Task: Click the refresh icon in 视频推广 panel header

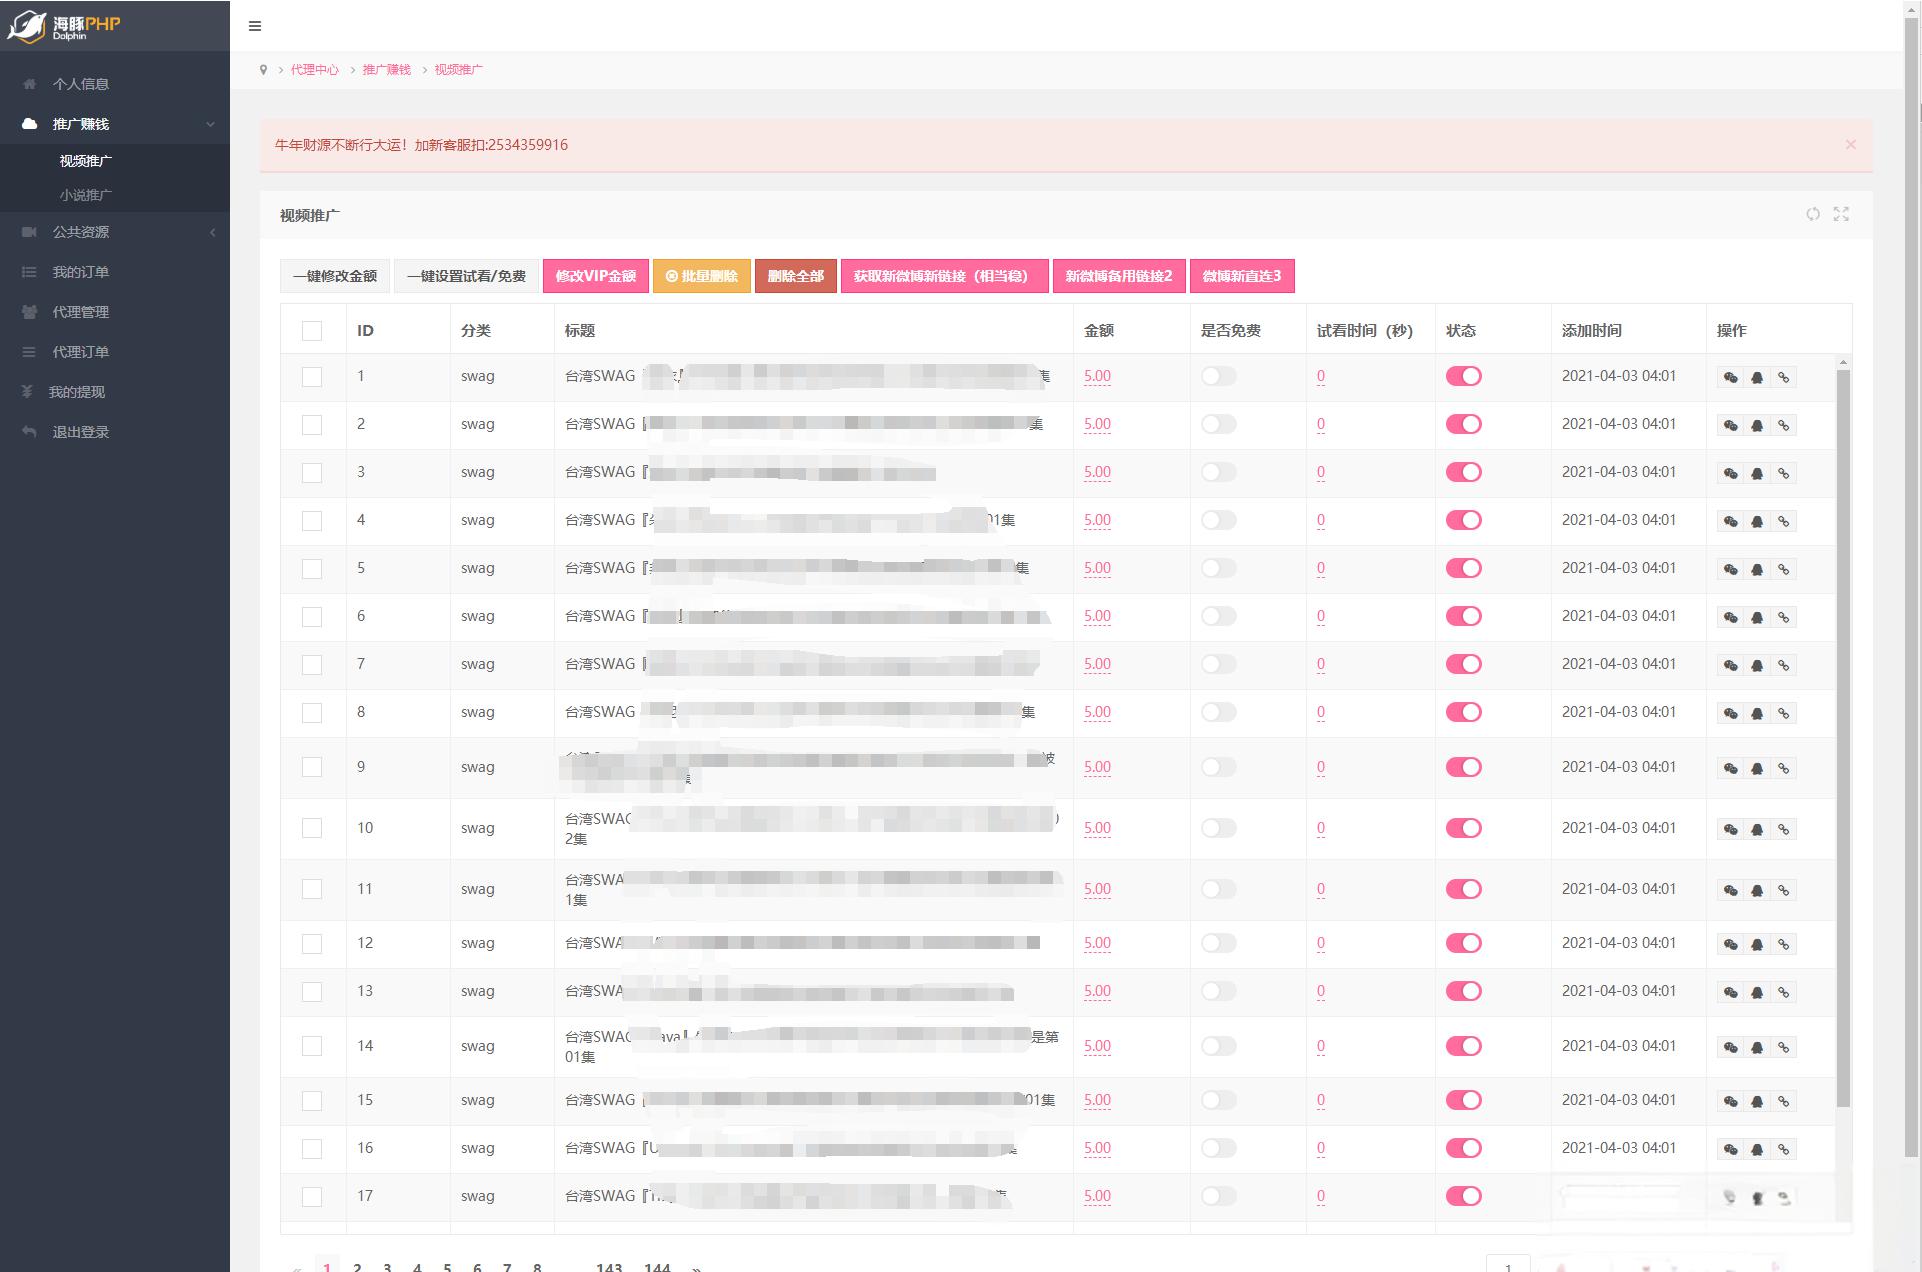Action: tap(1812, 214)
